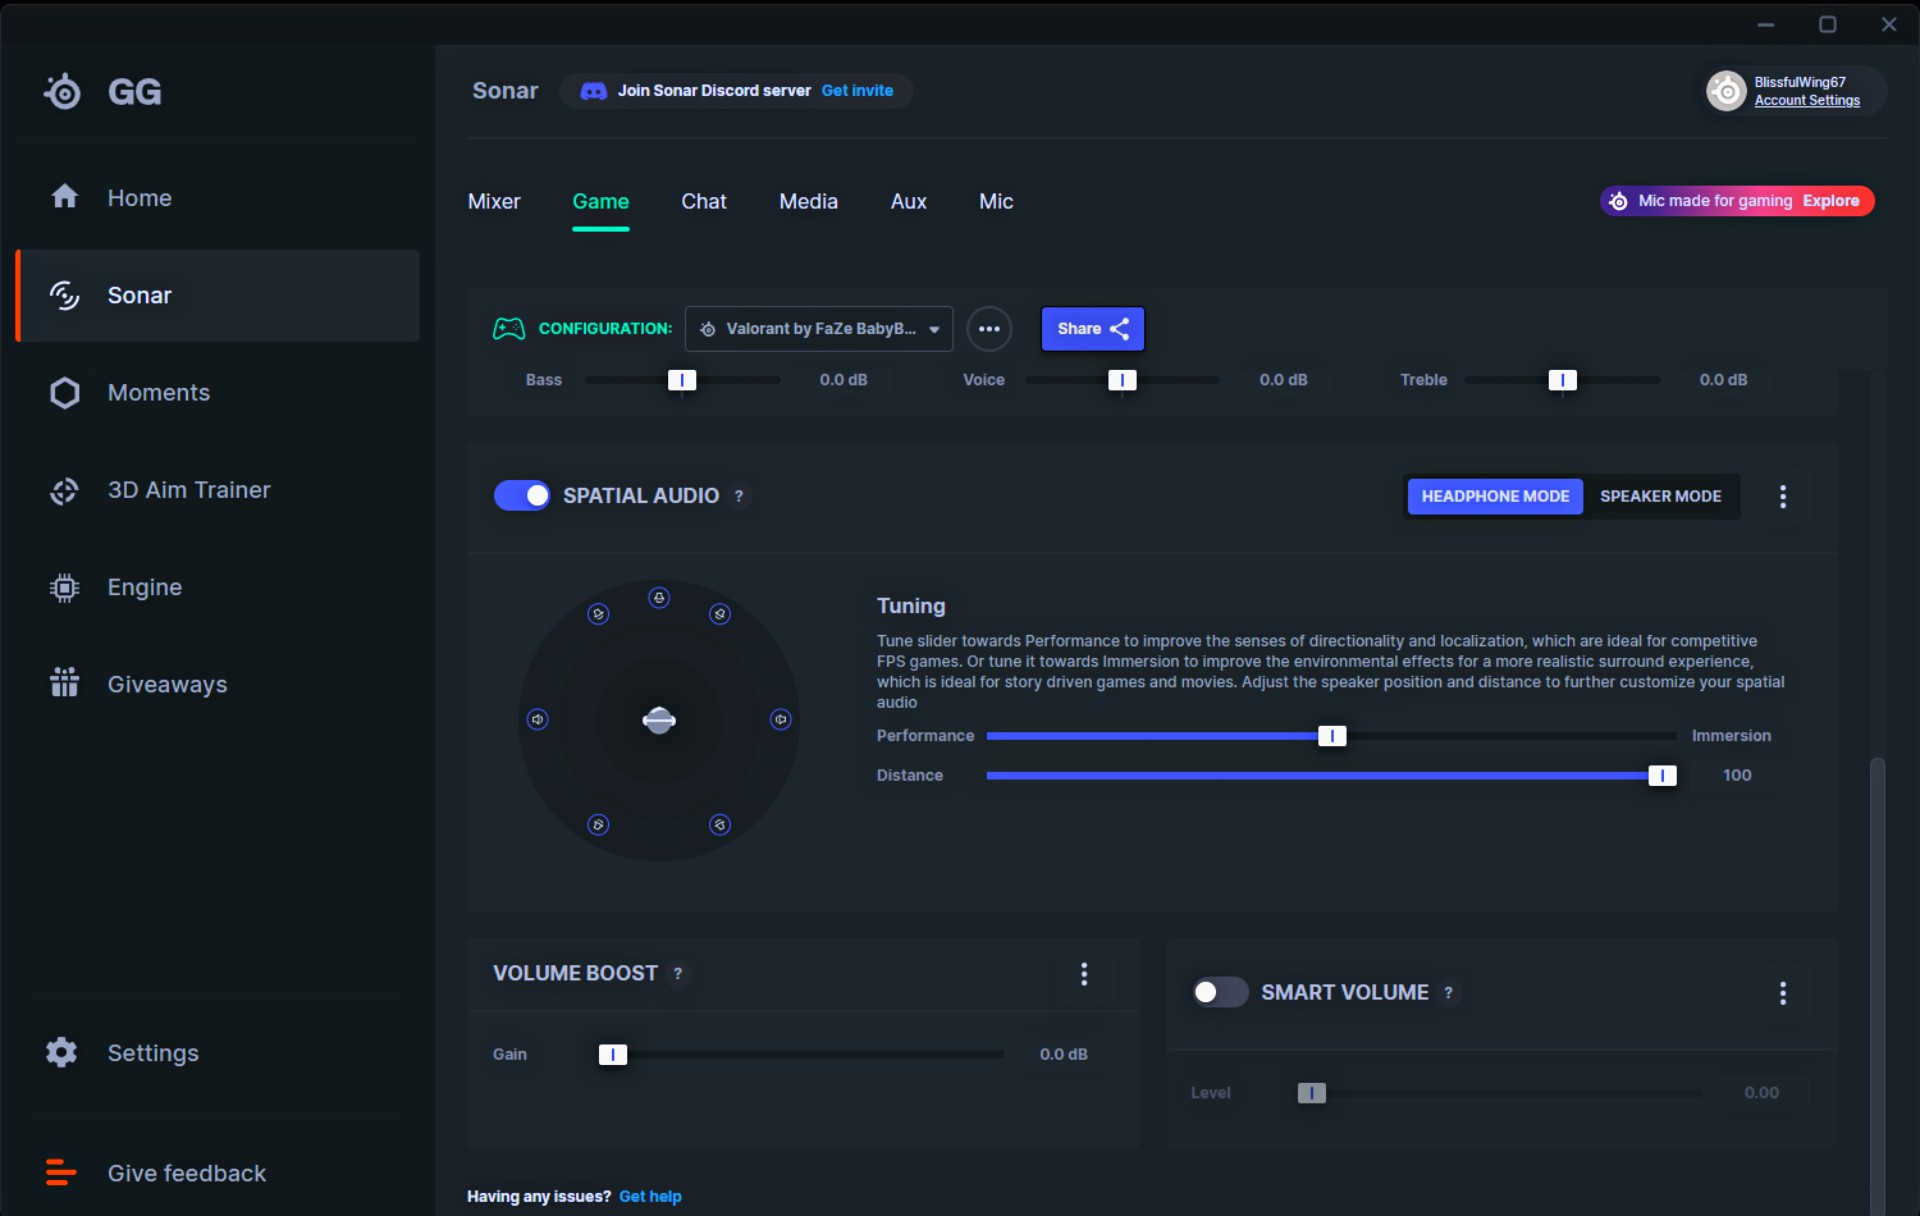
Task: Click the center head icon in spatial circle
Action: point(659,720)
